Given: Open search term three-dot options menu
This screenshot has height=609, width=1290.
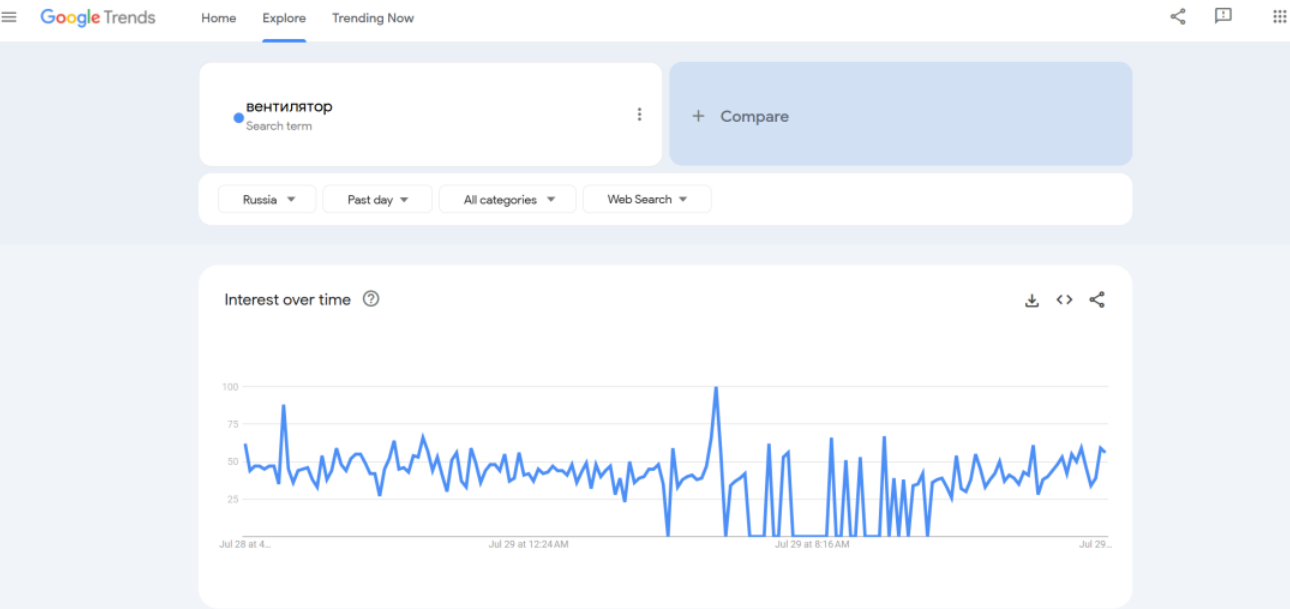Looking at the screenshot, I should (639, 114).
